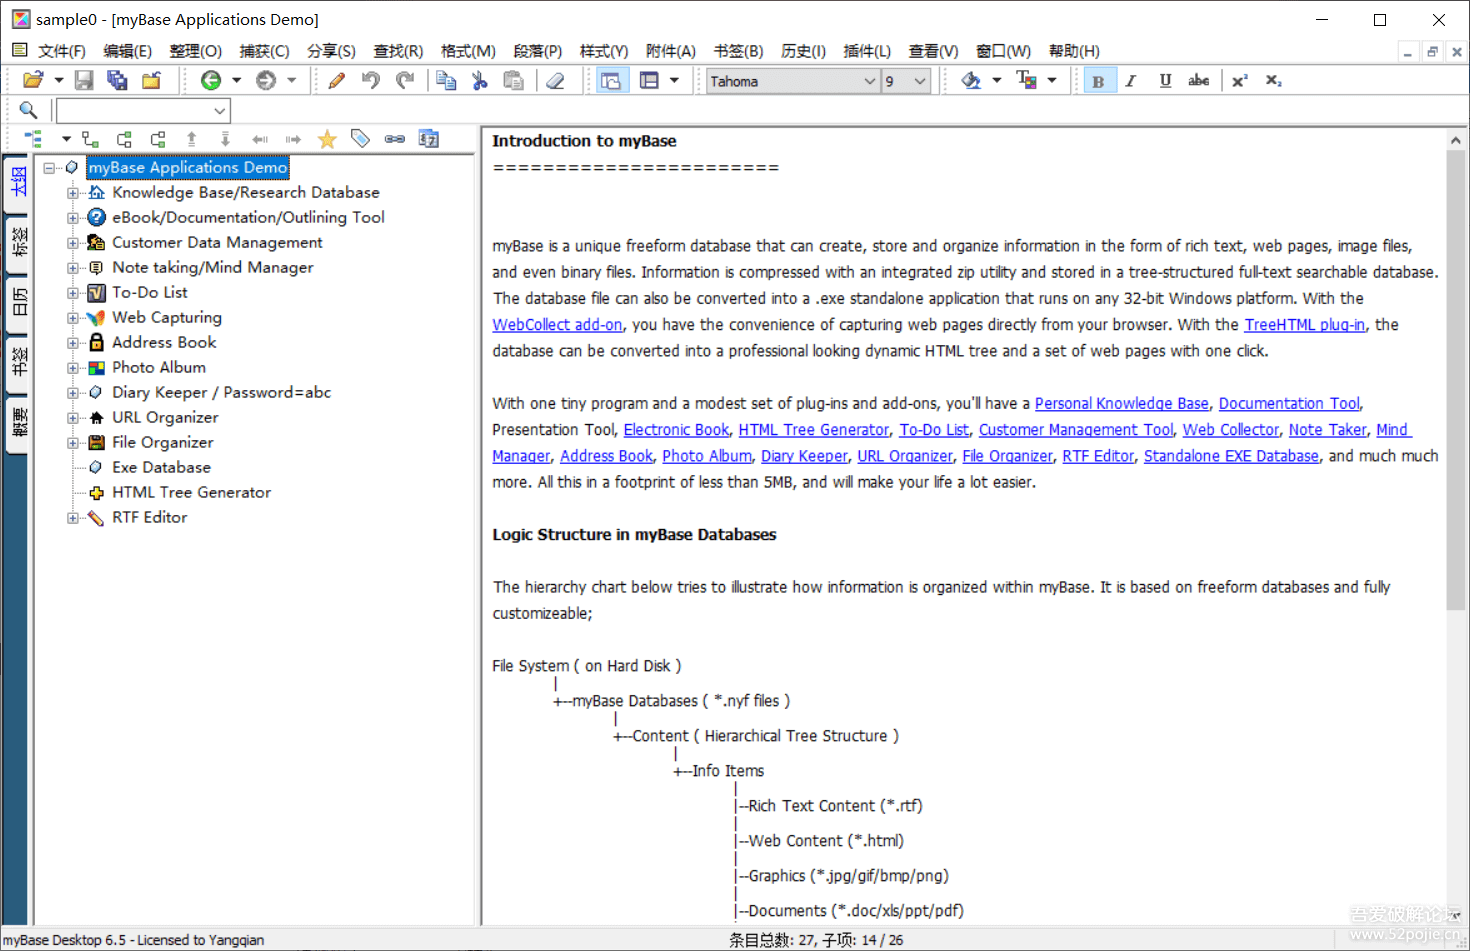
Task: Open the 编辑(E) menu
Action: (x=128, y=51)
